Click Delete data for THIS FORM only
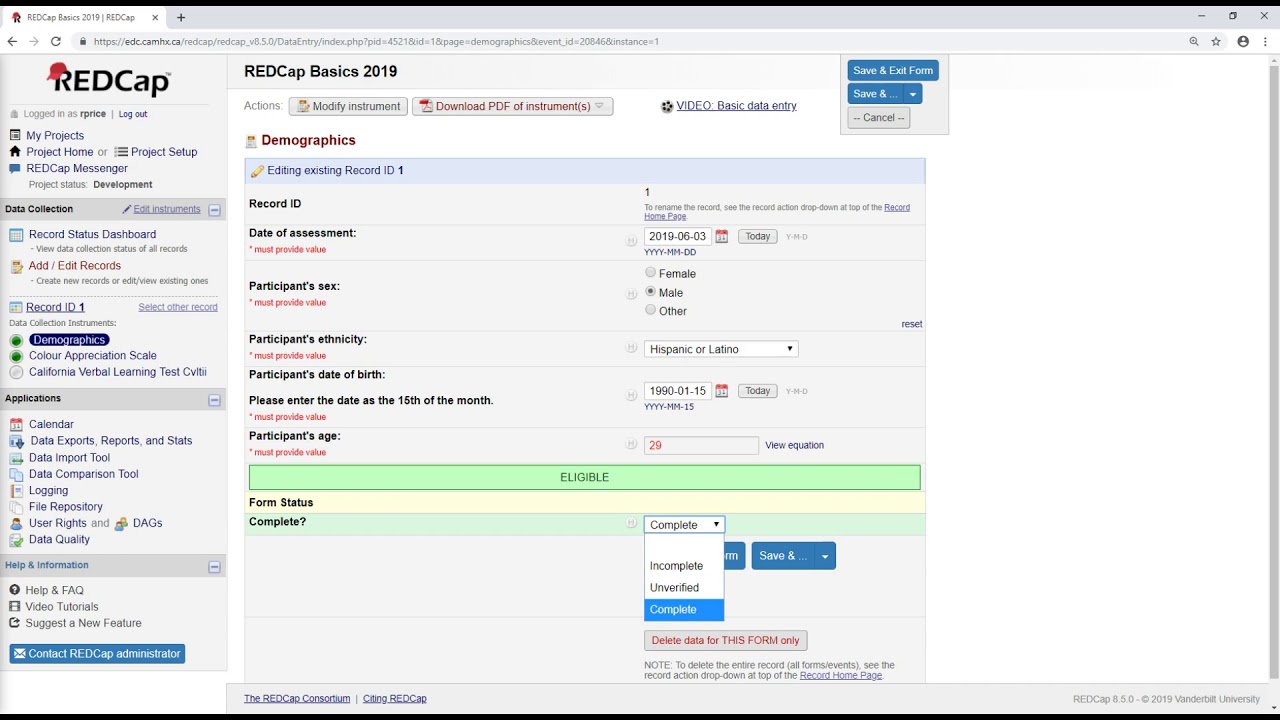The image size is (1280, 720). pyautogui.click(x=725, y=640)
